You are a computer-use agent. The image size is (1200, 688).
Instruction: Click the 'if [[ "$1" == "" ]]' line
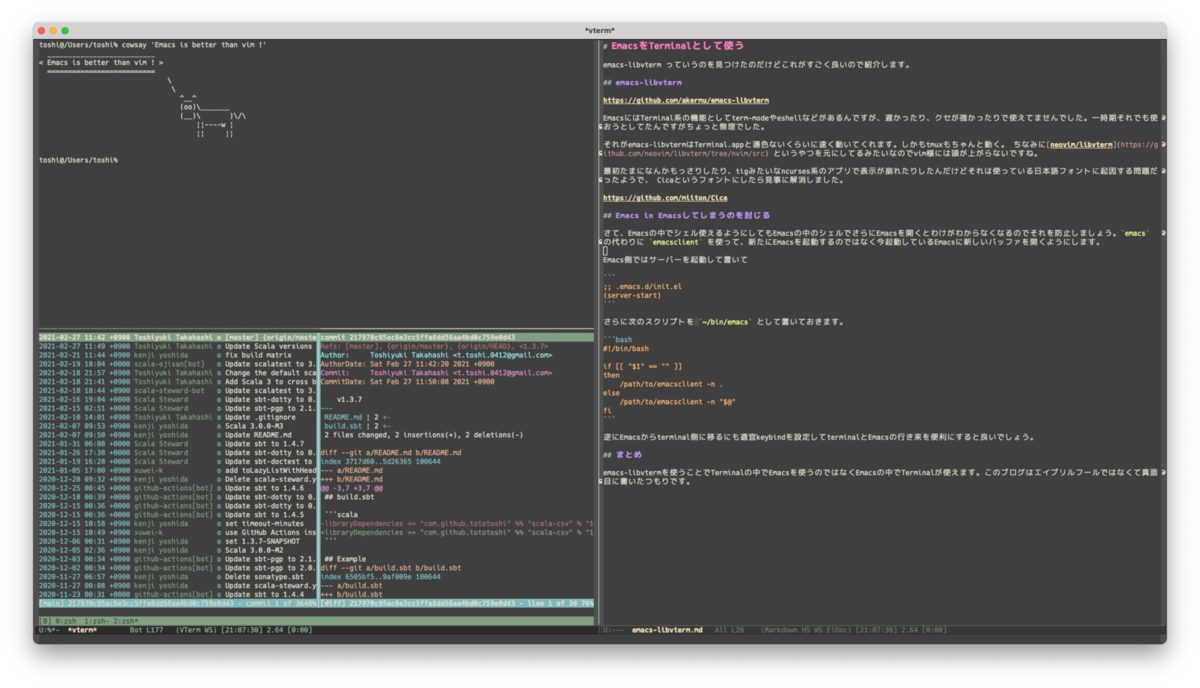tap(642, 367)
